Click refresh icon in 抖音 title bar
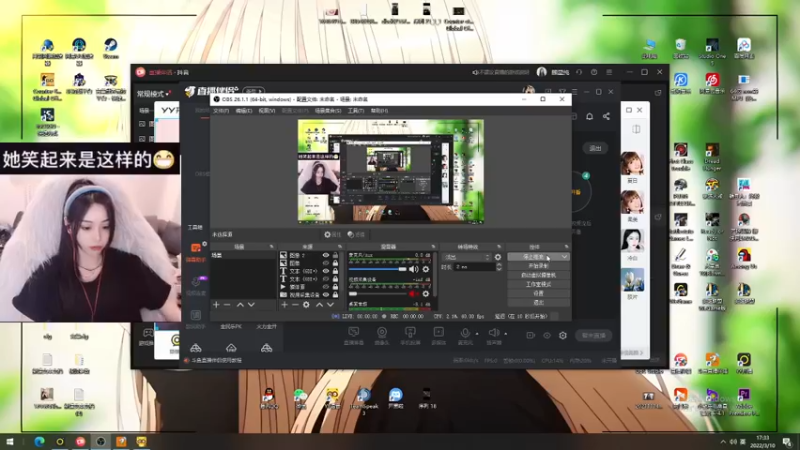 click(x=579, y=72)
